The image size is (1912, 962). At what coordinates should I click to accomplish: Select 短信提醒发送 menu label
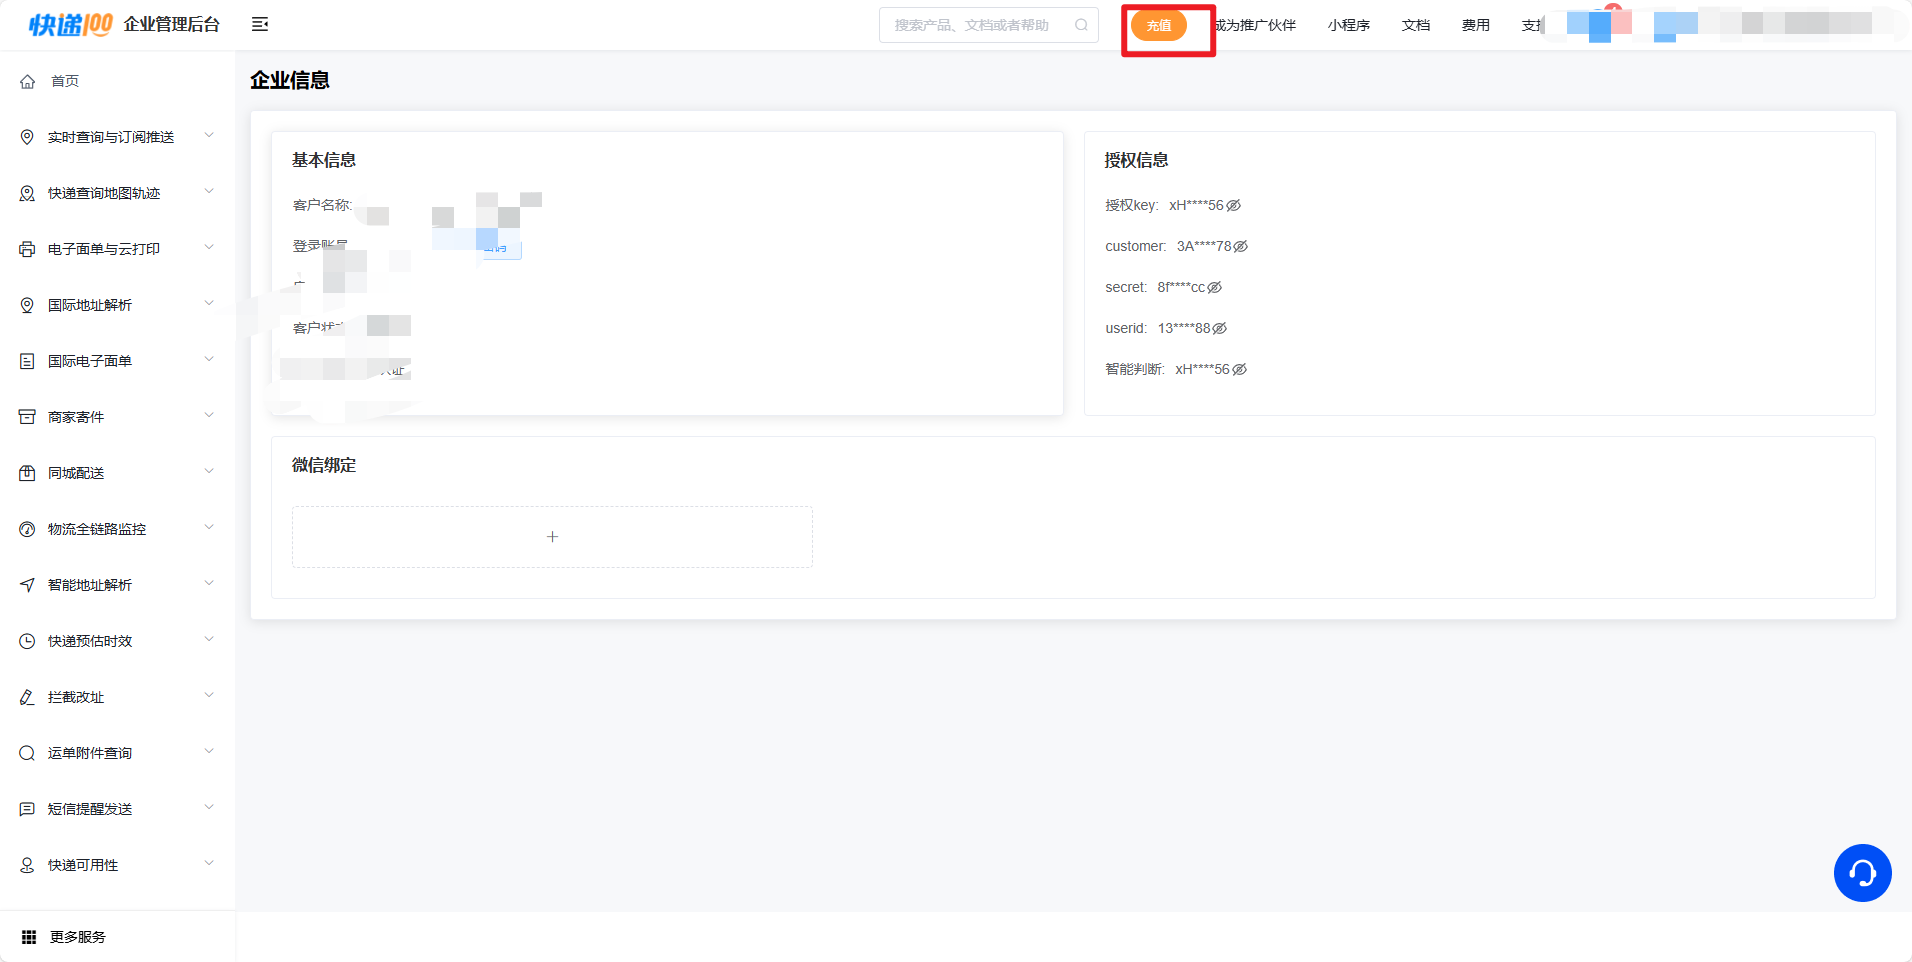point(90,809)
